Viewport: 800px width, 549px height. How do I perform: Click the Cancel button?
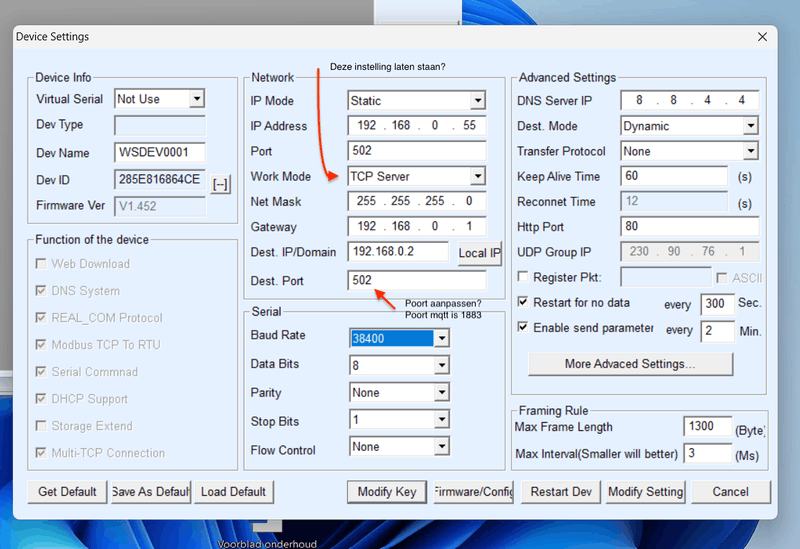pos(731,492)
